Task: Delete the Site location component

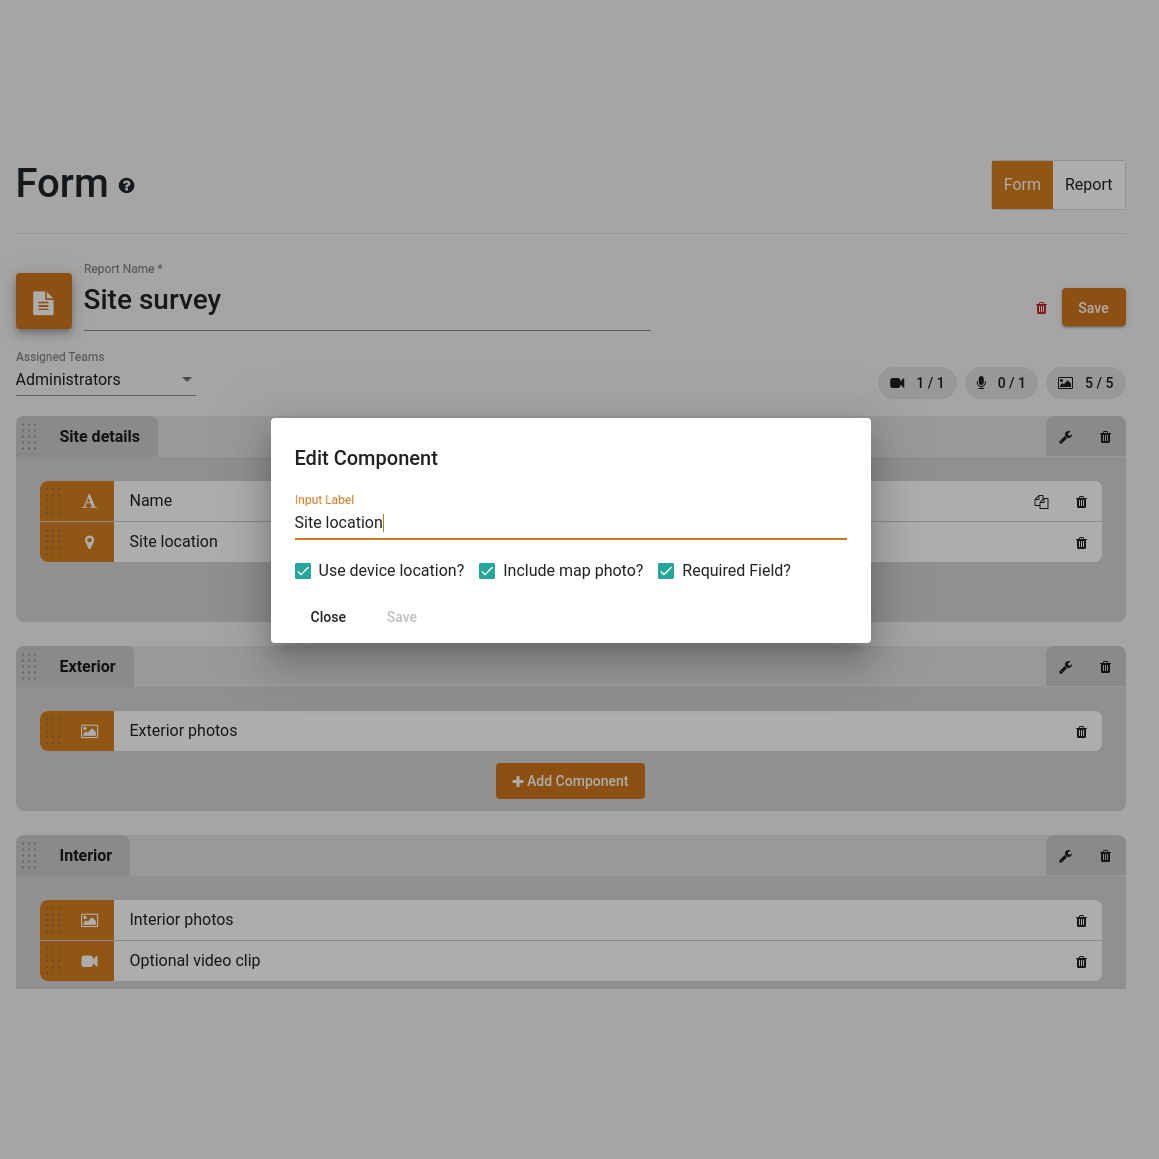Action: 1081,543
